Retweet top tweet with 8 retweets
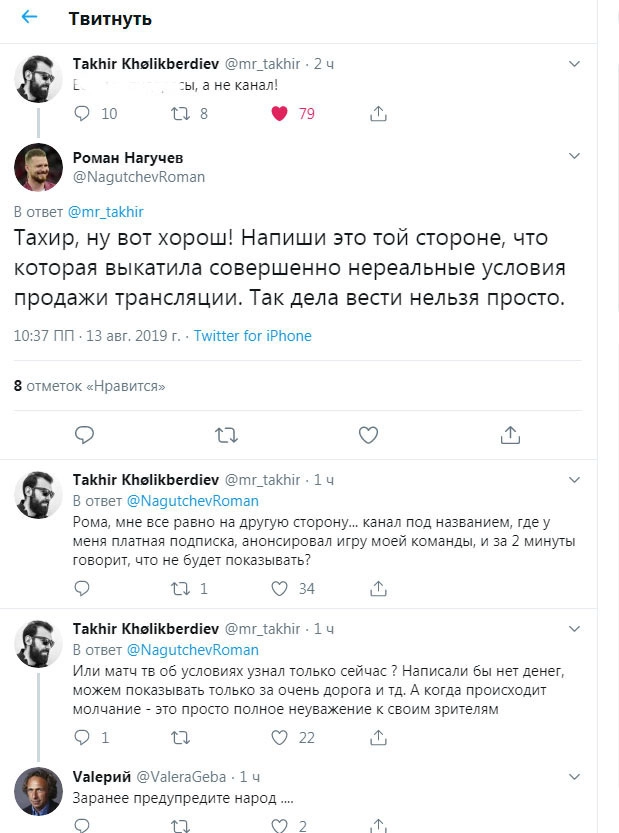 pos(181,114)
